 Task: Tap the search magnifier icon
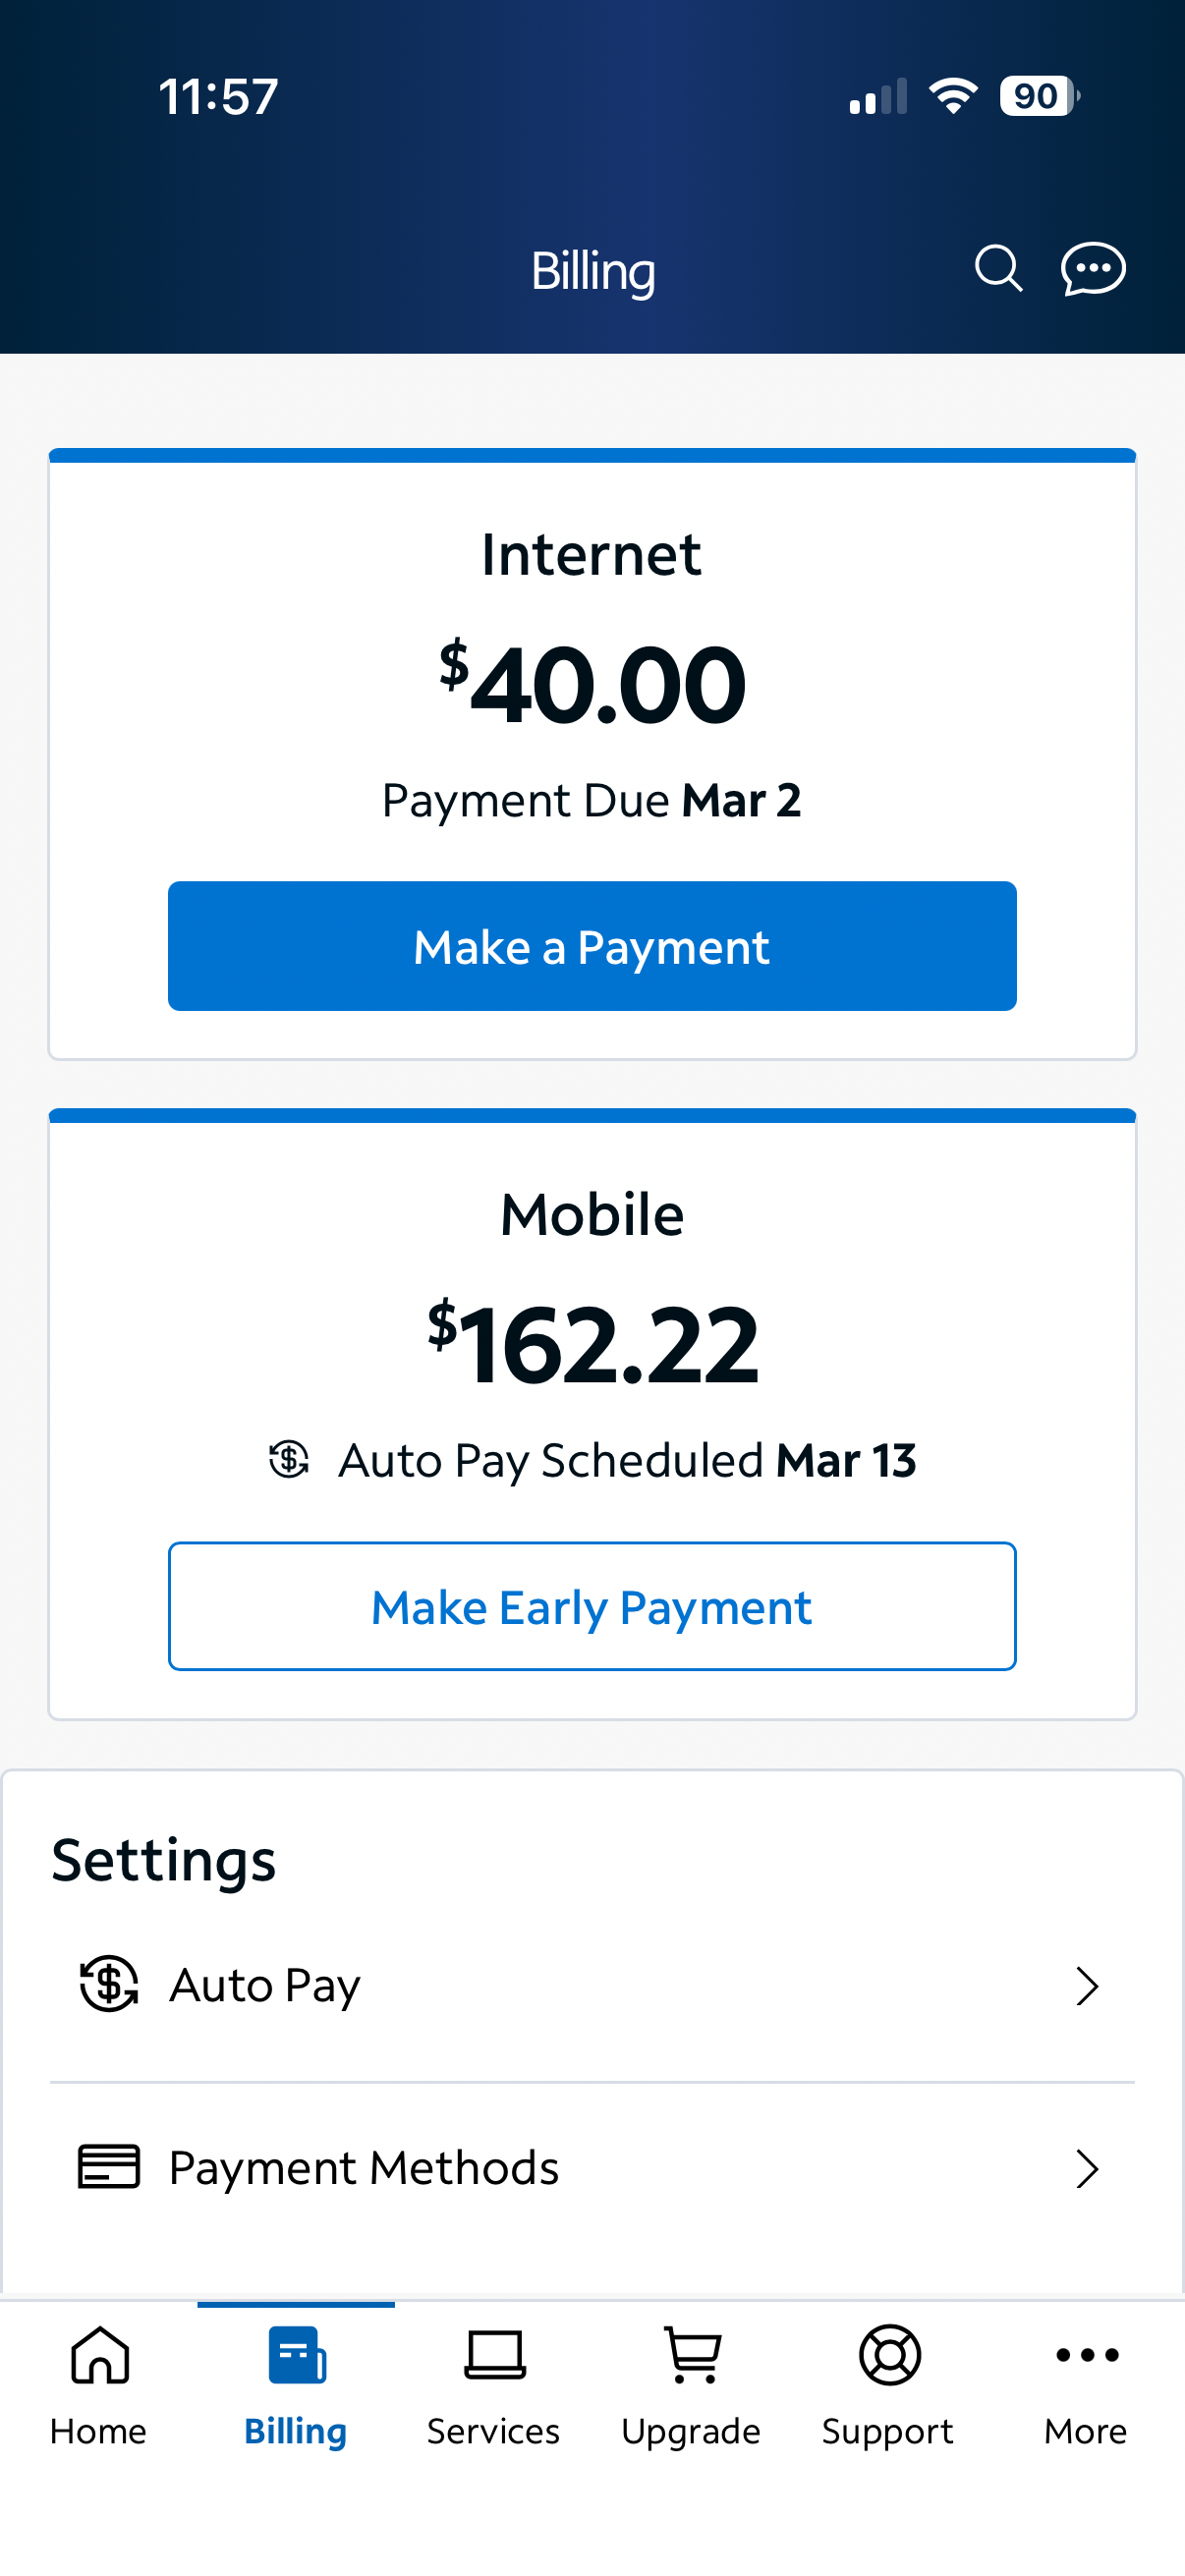click(998, 269)
